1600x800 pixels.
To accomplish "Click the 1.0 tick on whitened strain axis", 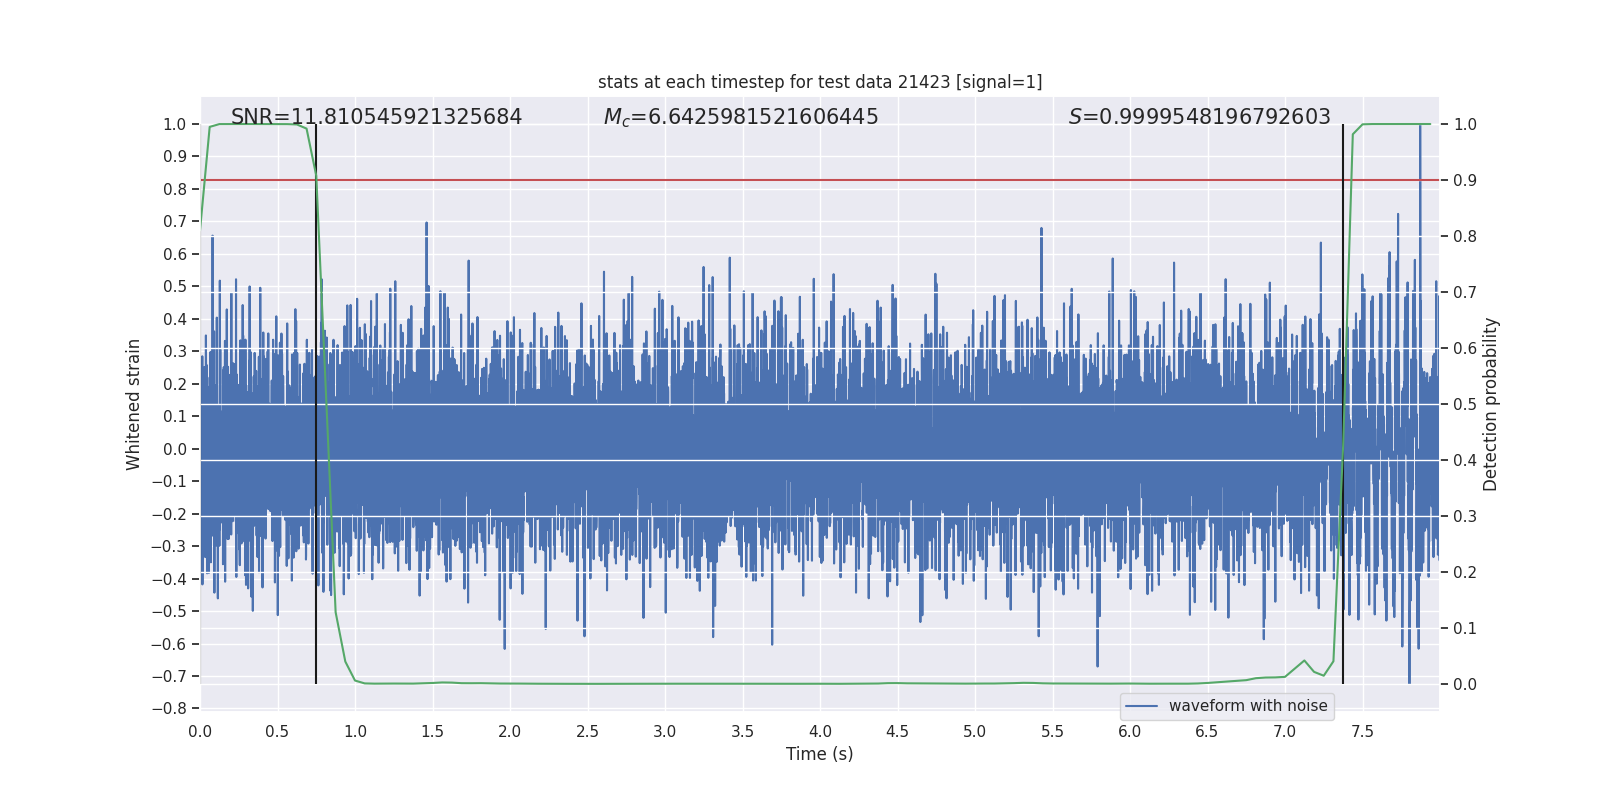I will pyautogui.click(x=174, y=125).
